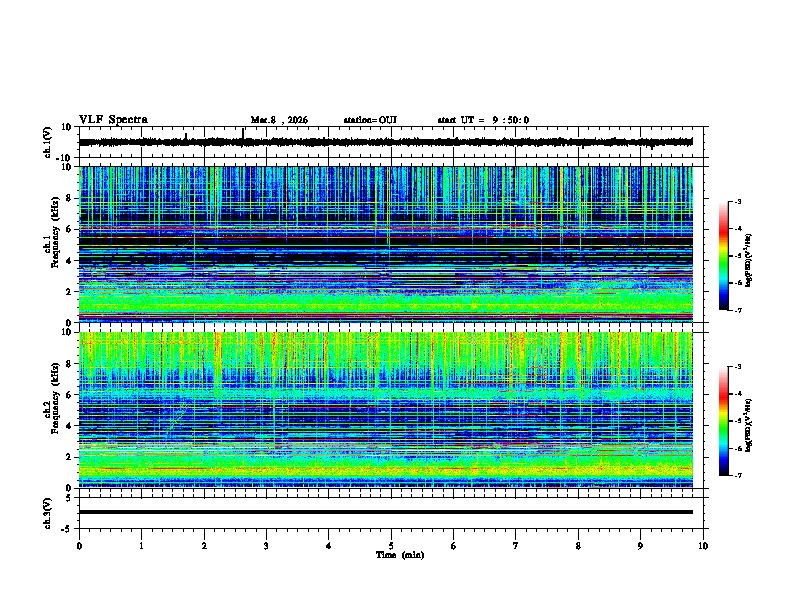Screen dimensions: 792x612
Task: Click the "-3" label on ch.1 colorbar
Action: [x=738, y=202]
